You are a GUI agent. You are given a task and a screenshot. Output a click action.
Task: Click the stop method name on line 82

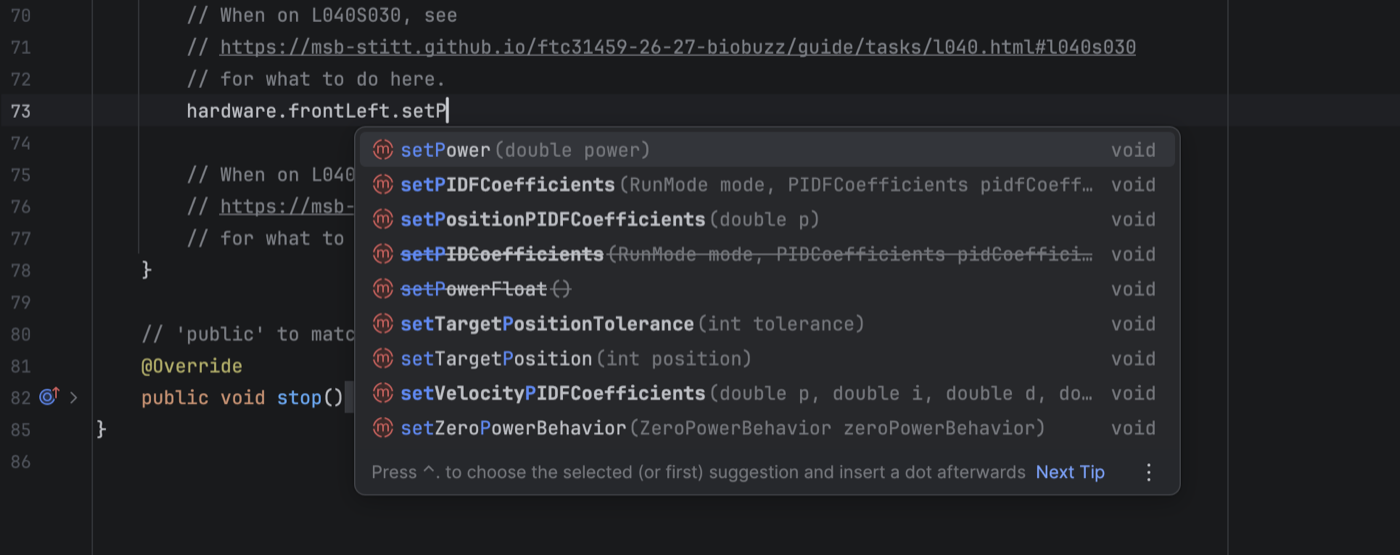[299, 398]
